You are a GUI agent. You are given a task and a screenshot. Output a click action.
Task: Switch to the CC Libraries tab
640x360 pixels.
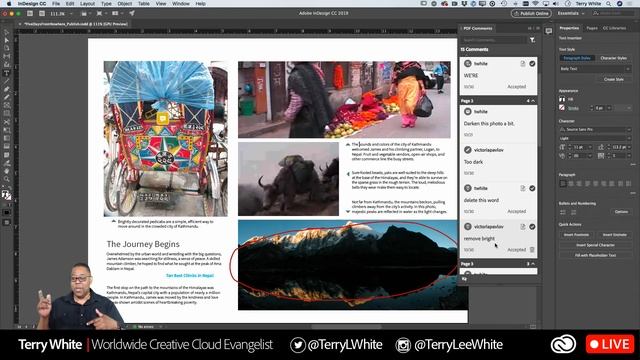coord(614,28)
